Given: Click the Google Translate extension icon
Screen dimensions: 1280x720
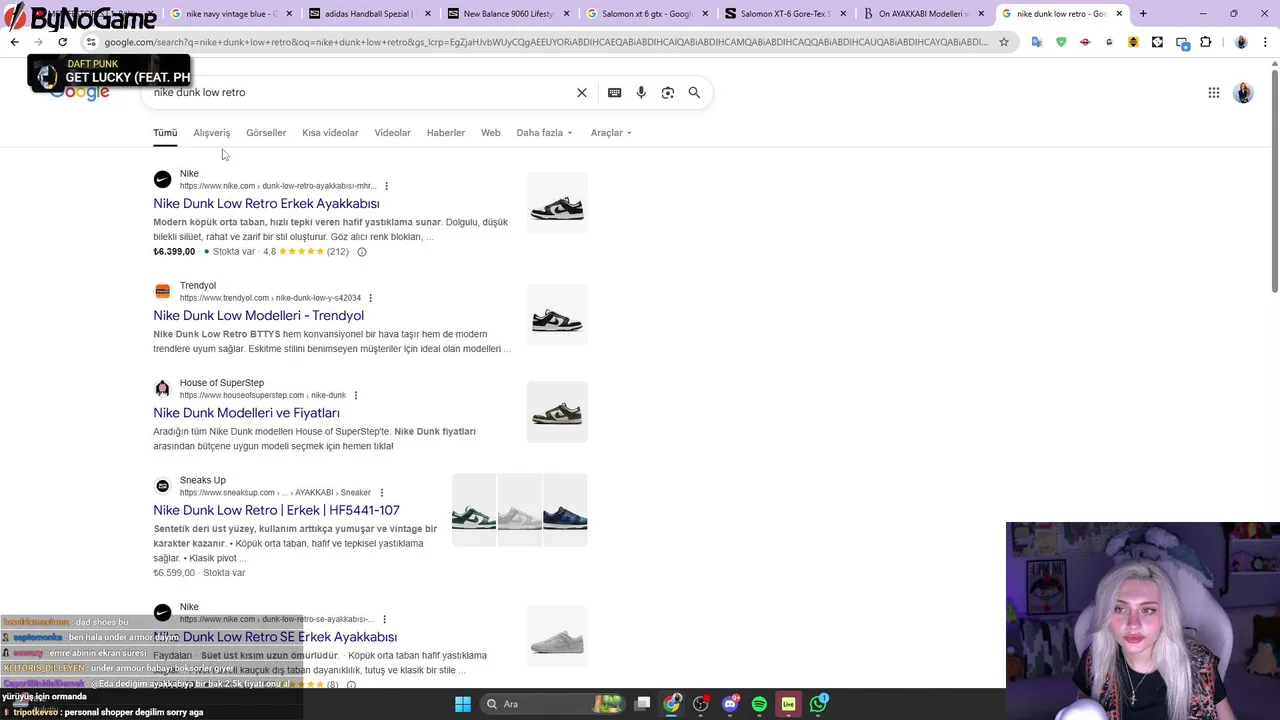Looking at the screenshot, I should pos(1037,42).
